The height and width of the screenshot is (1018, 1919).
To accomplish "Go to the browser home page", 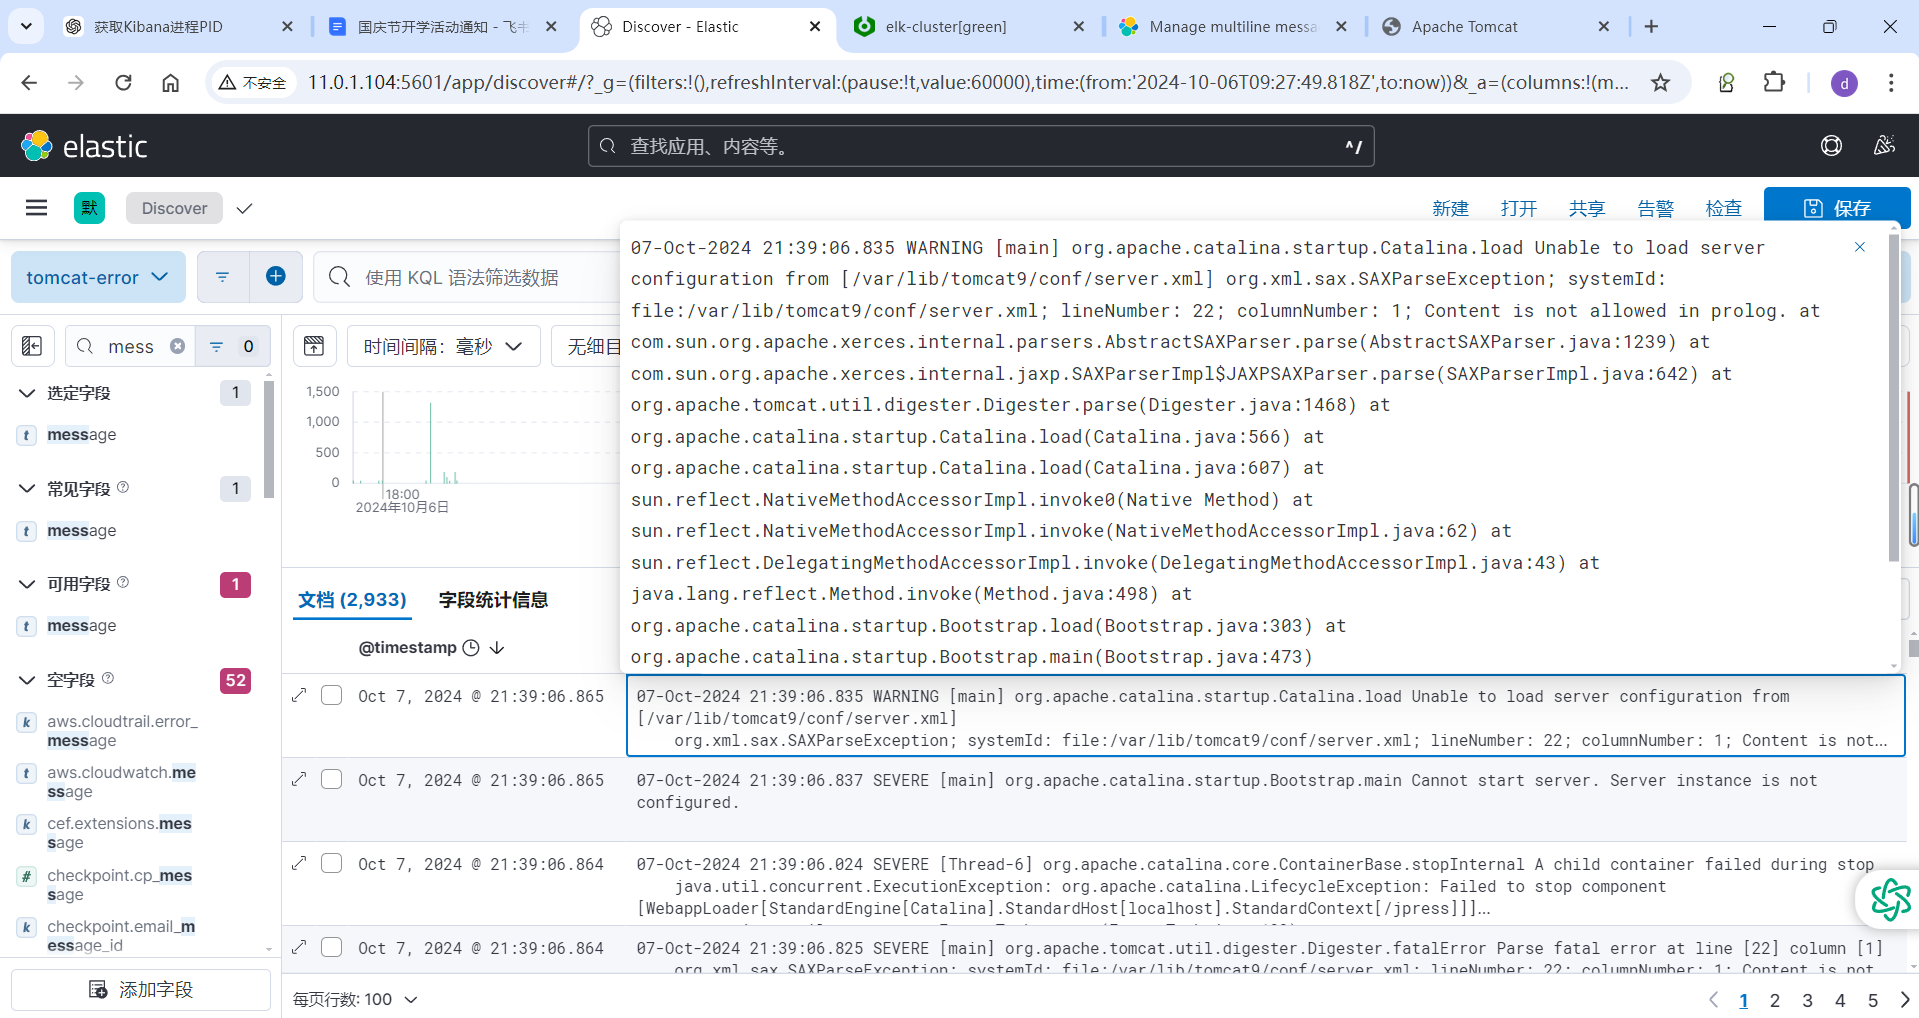I will [171, 82].
